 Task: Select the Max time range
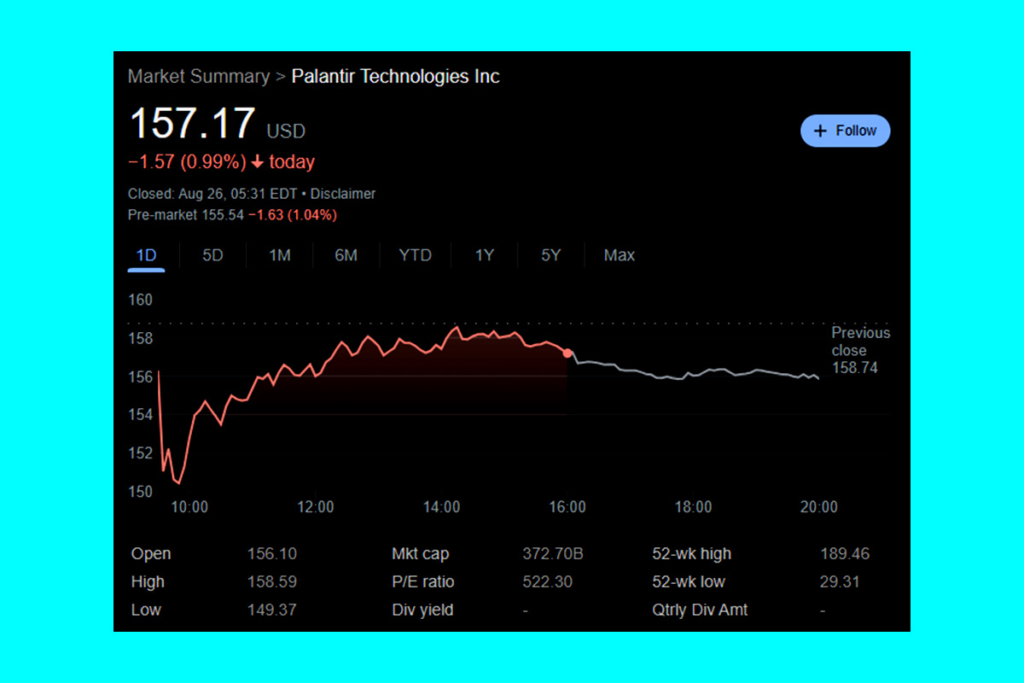(619, 255)
